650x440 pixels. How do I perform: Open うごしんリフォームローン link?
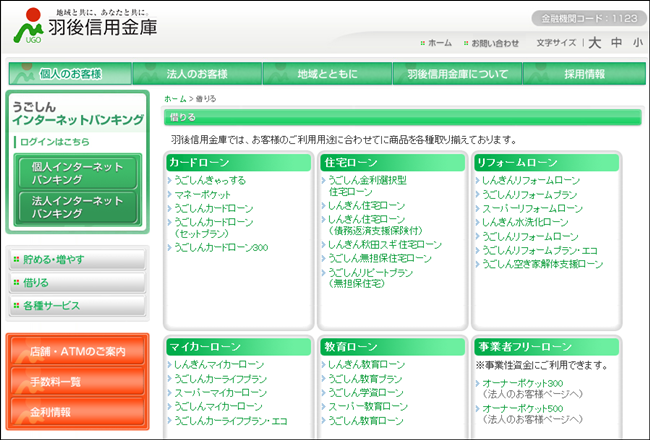(530, 236)
